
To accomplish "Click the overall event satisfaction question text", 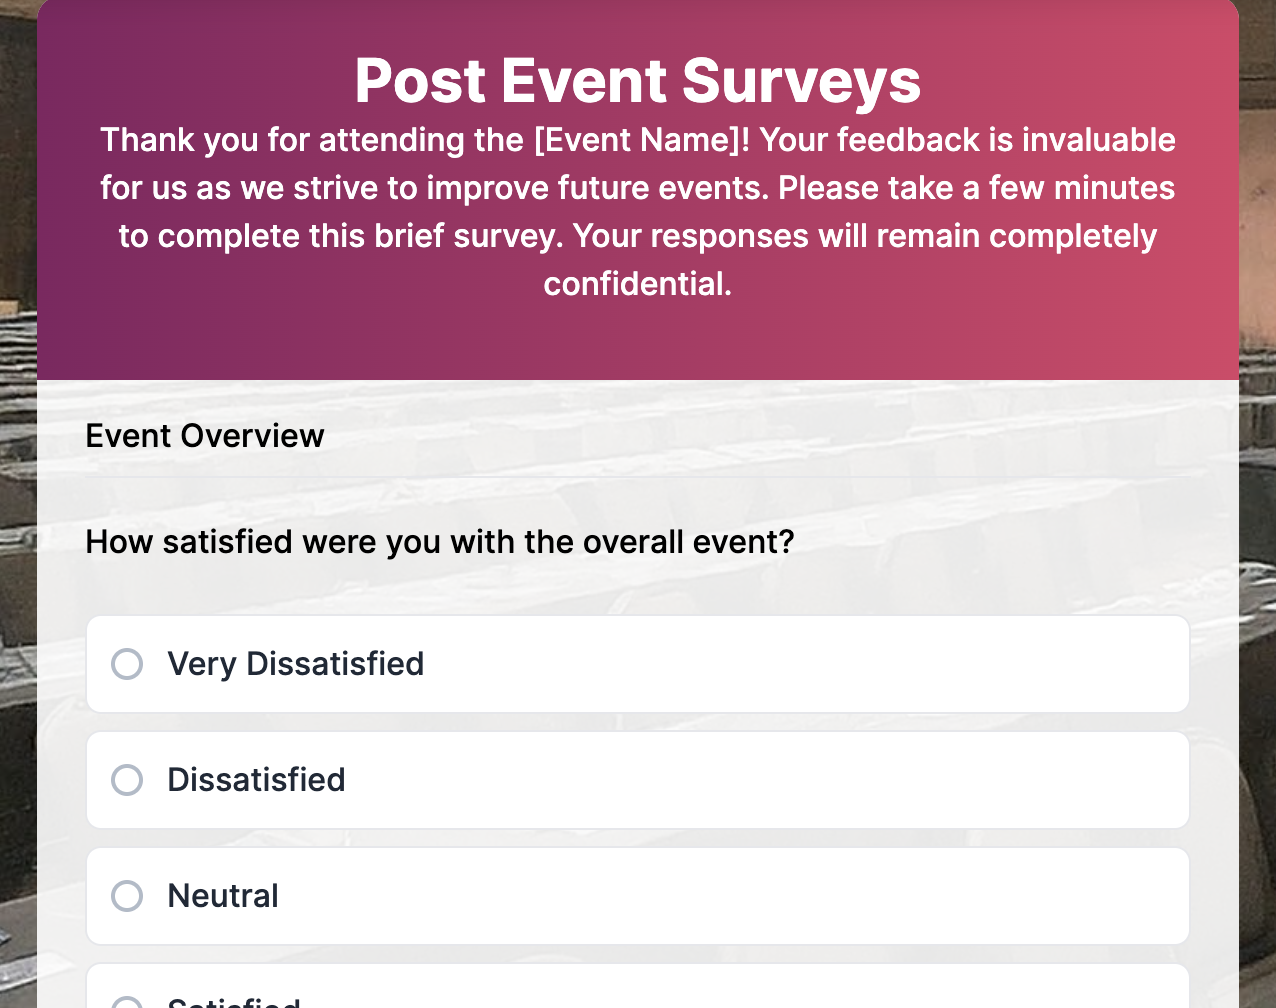I will (x=439, y=542).
